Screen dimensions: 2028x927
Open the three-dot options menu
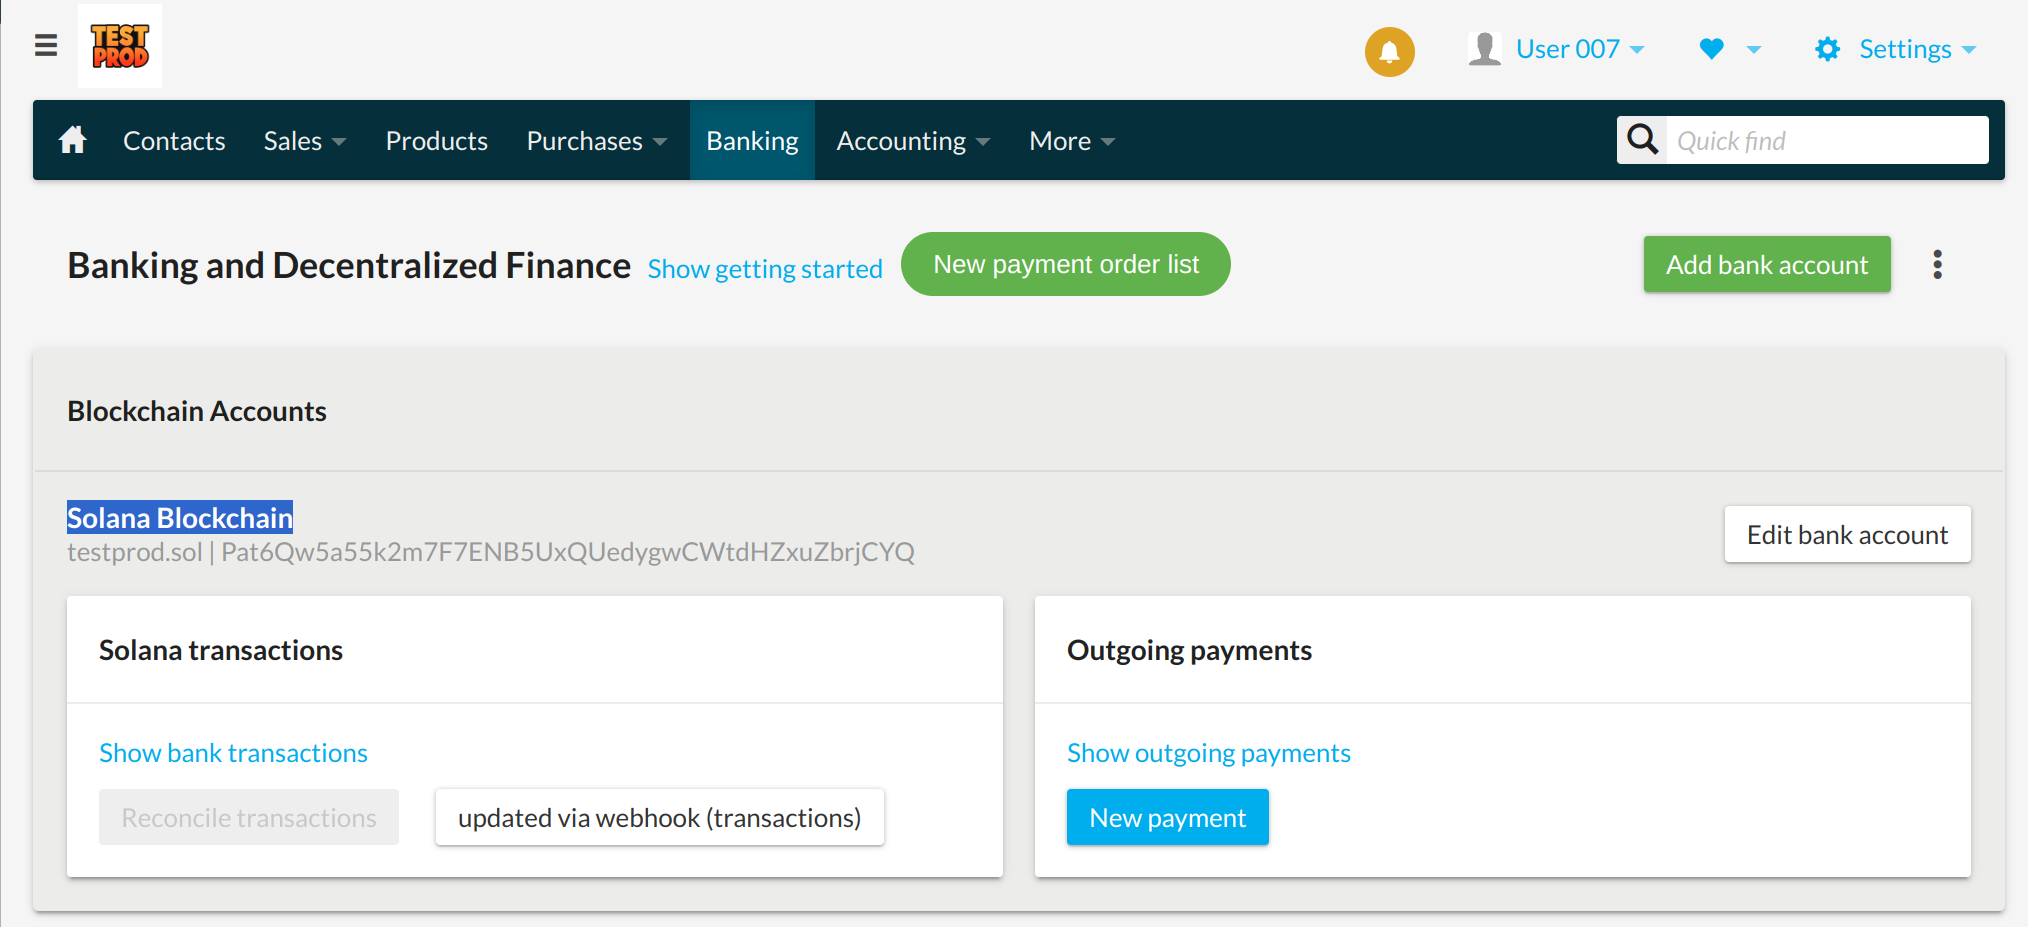click(x=1938, y=264)
